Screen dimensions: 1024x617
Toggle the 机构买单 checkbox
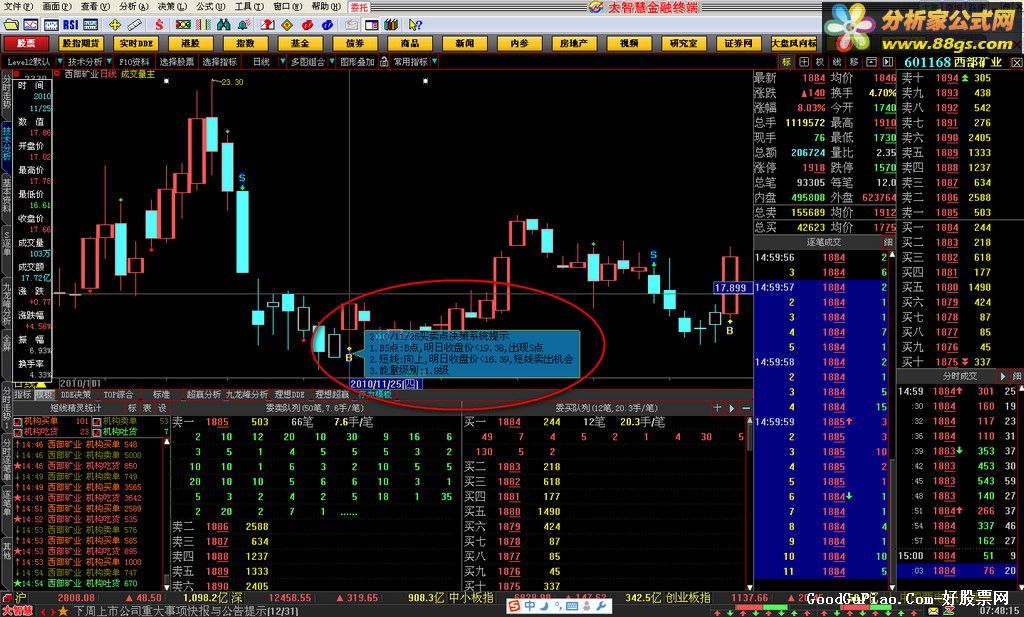click(18, 422)
